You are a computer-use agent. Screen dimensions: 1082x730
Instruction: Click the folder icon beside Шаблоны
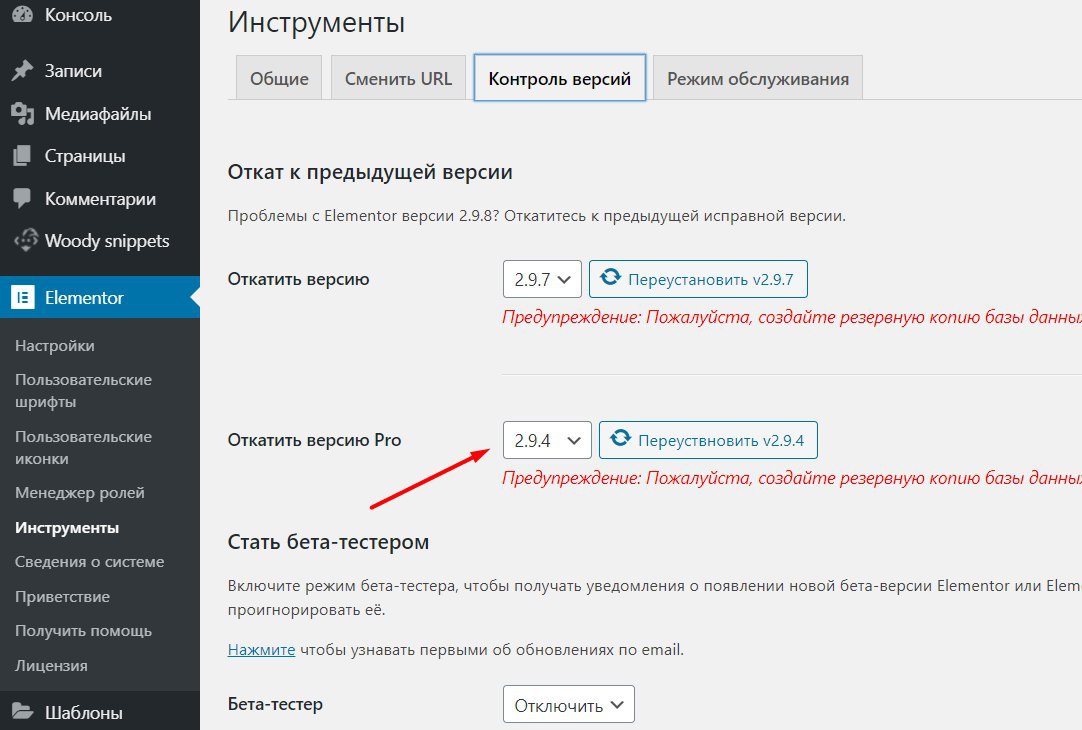pyautogui.click(x=22, y=711)
